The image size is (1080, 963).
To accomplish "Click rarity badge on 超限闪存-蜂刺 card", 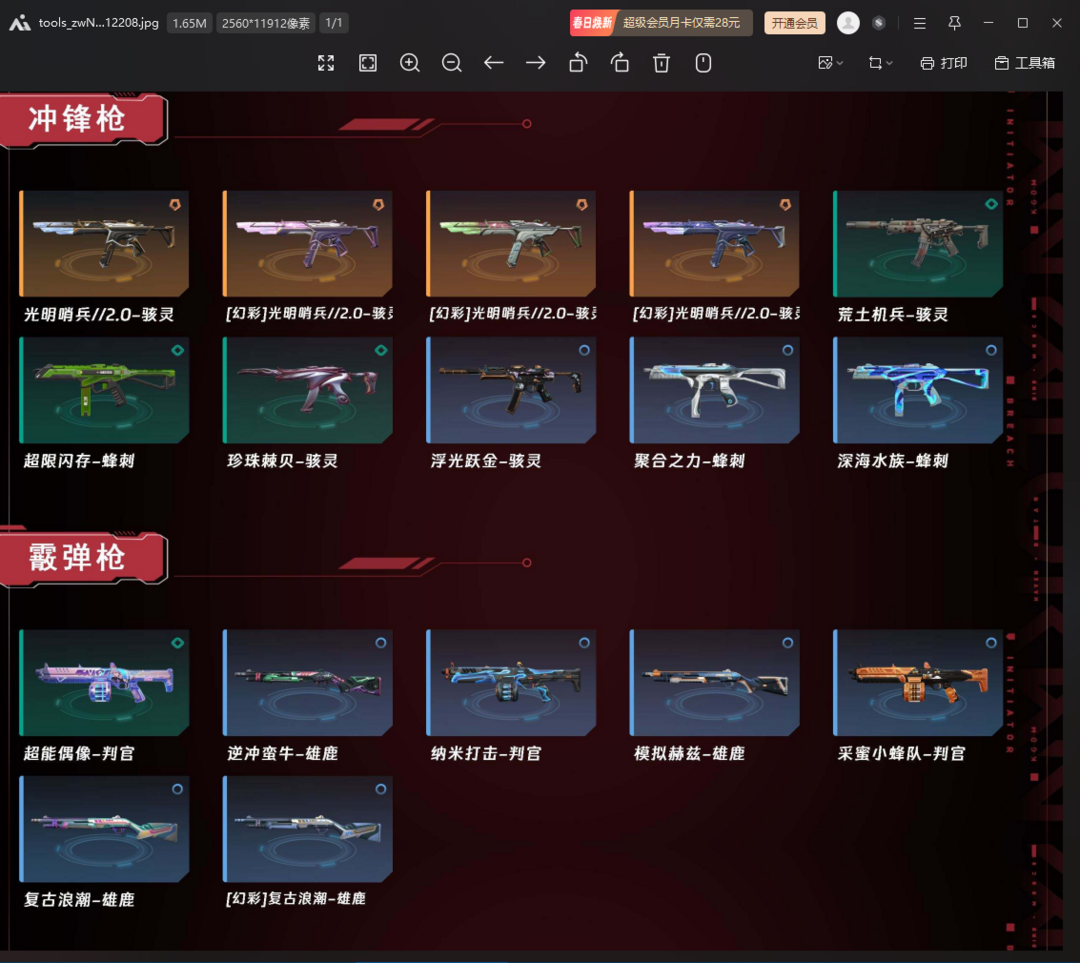I will tap(178, 351).
